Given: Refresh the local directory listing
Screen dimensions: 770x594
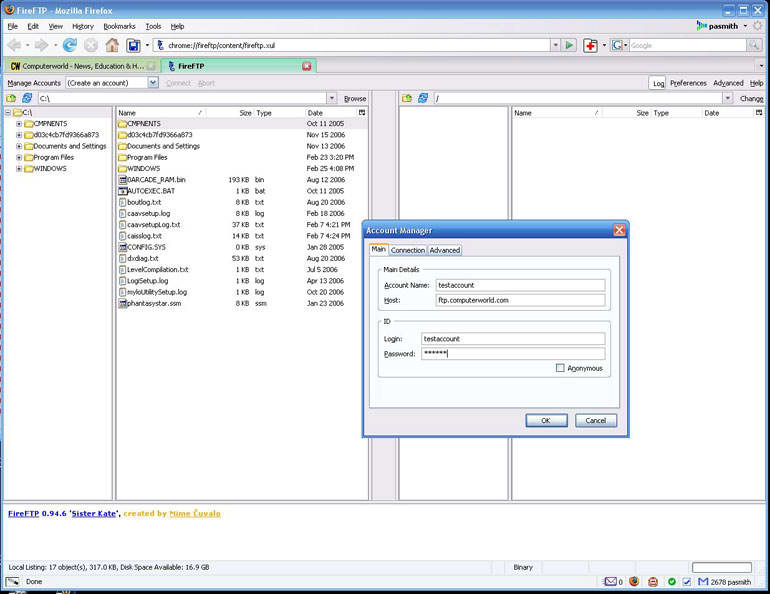Looking at the screenshot, I should pyautogui.click(x=27, y=98).
